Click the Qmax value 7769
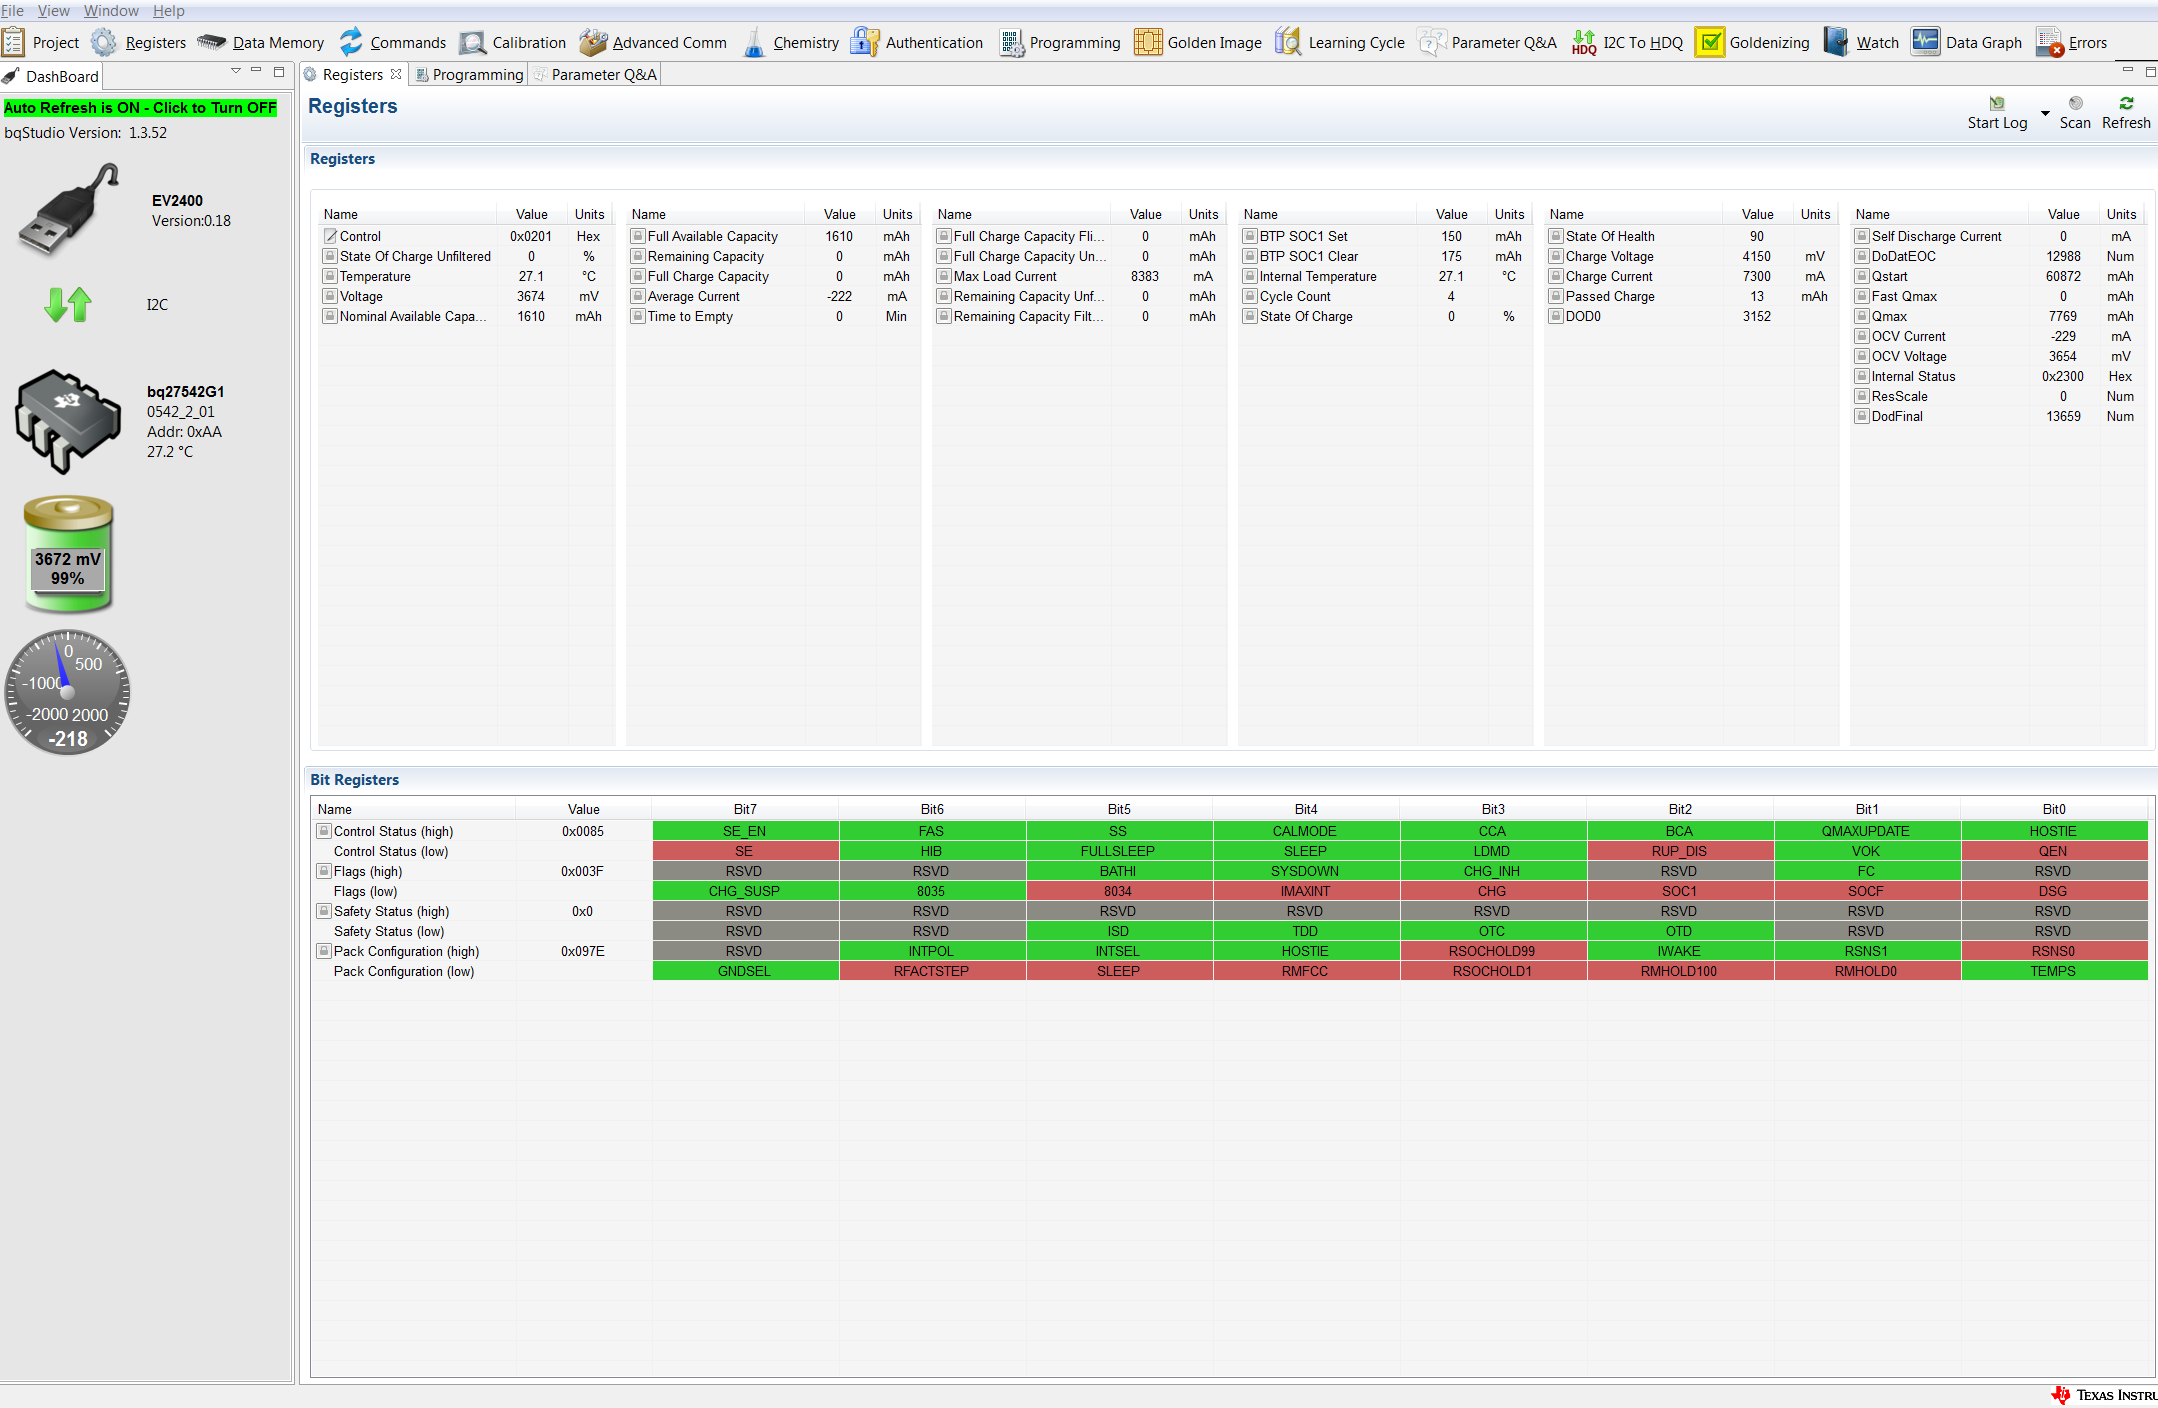This screenshot has height=1408, width=2158. (2062, 316)
